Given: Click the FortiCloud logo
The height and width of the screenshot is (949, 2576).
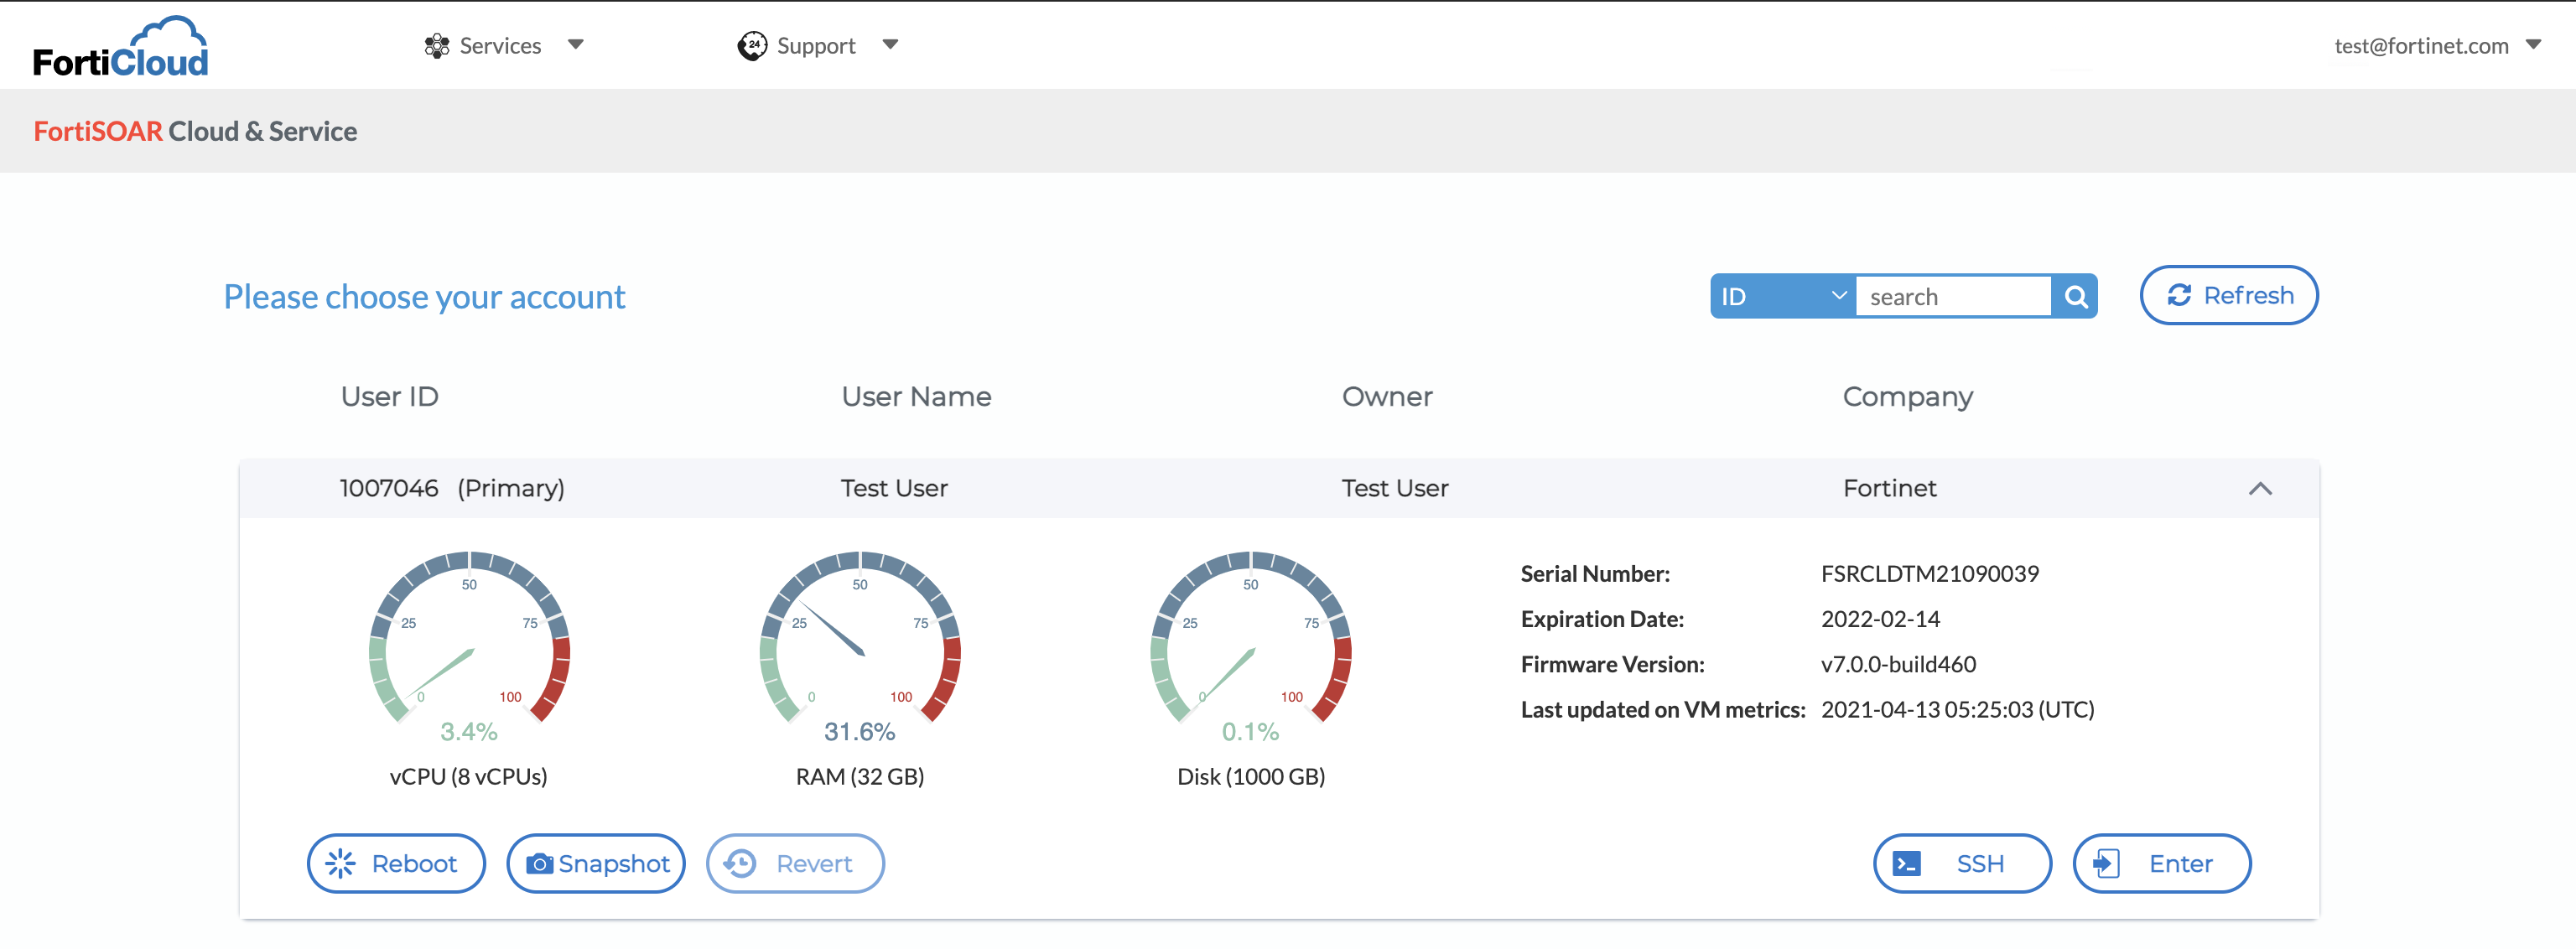Looking at the screenshot, I should (118, 44).
